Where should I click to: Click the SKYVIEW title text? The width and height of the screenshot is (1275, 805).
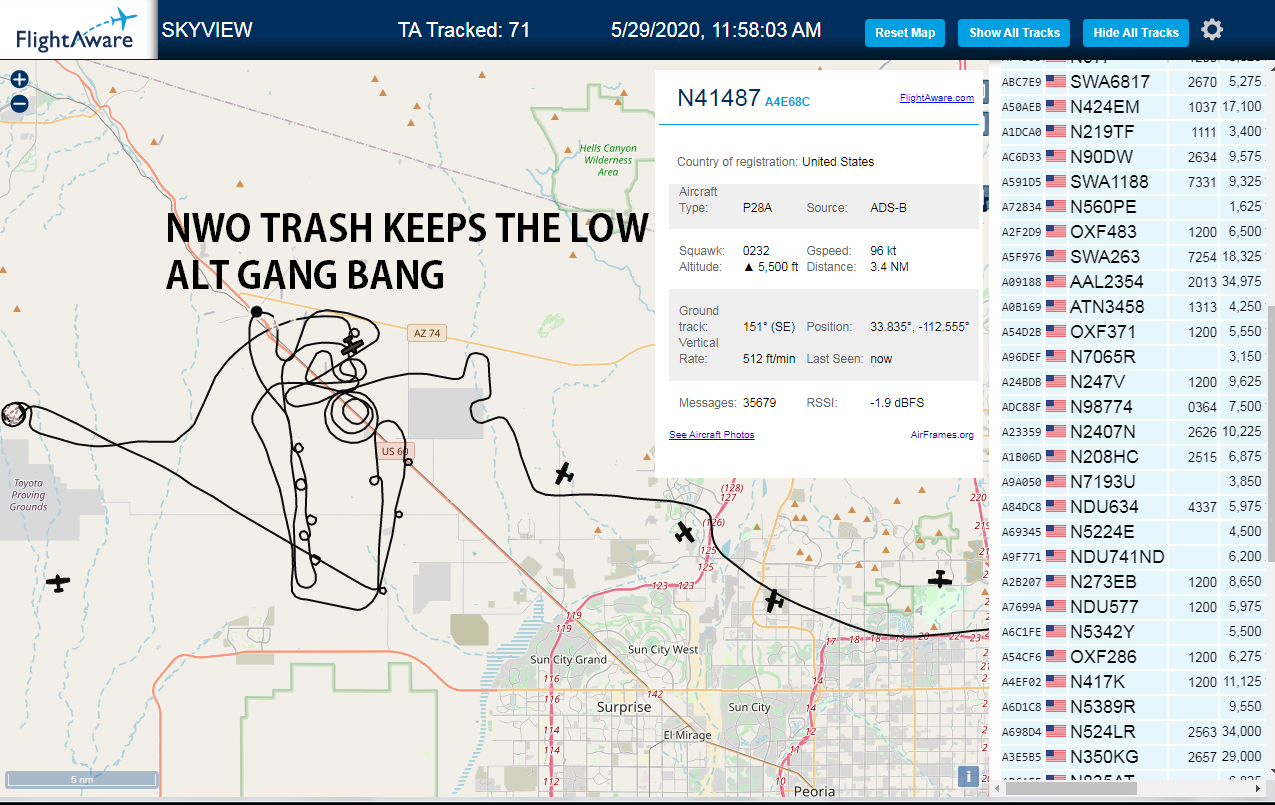point(207,30)
